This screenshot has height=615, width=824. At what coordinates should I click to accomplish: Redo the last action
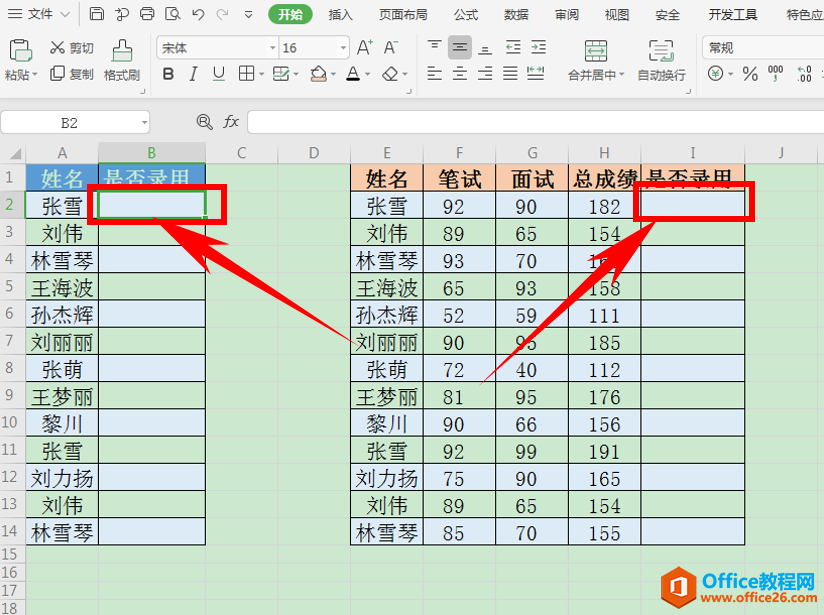click(x=223, y=14)
